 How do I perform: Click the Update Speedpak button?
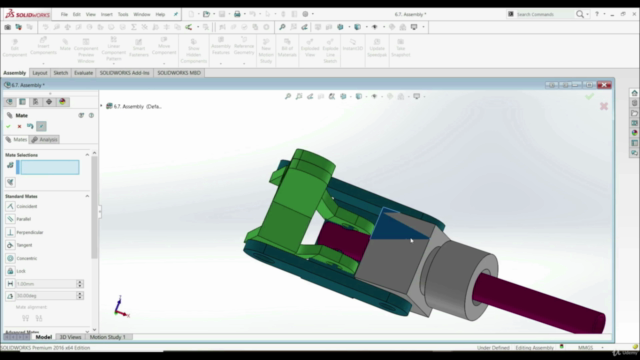click(x=377, y=48)
